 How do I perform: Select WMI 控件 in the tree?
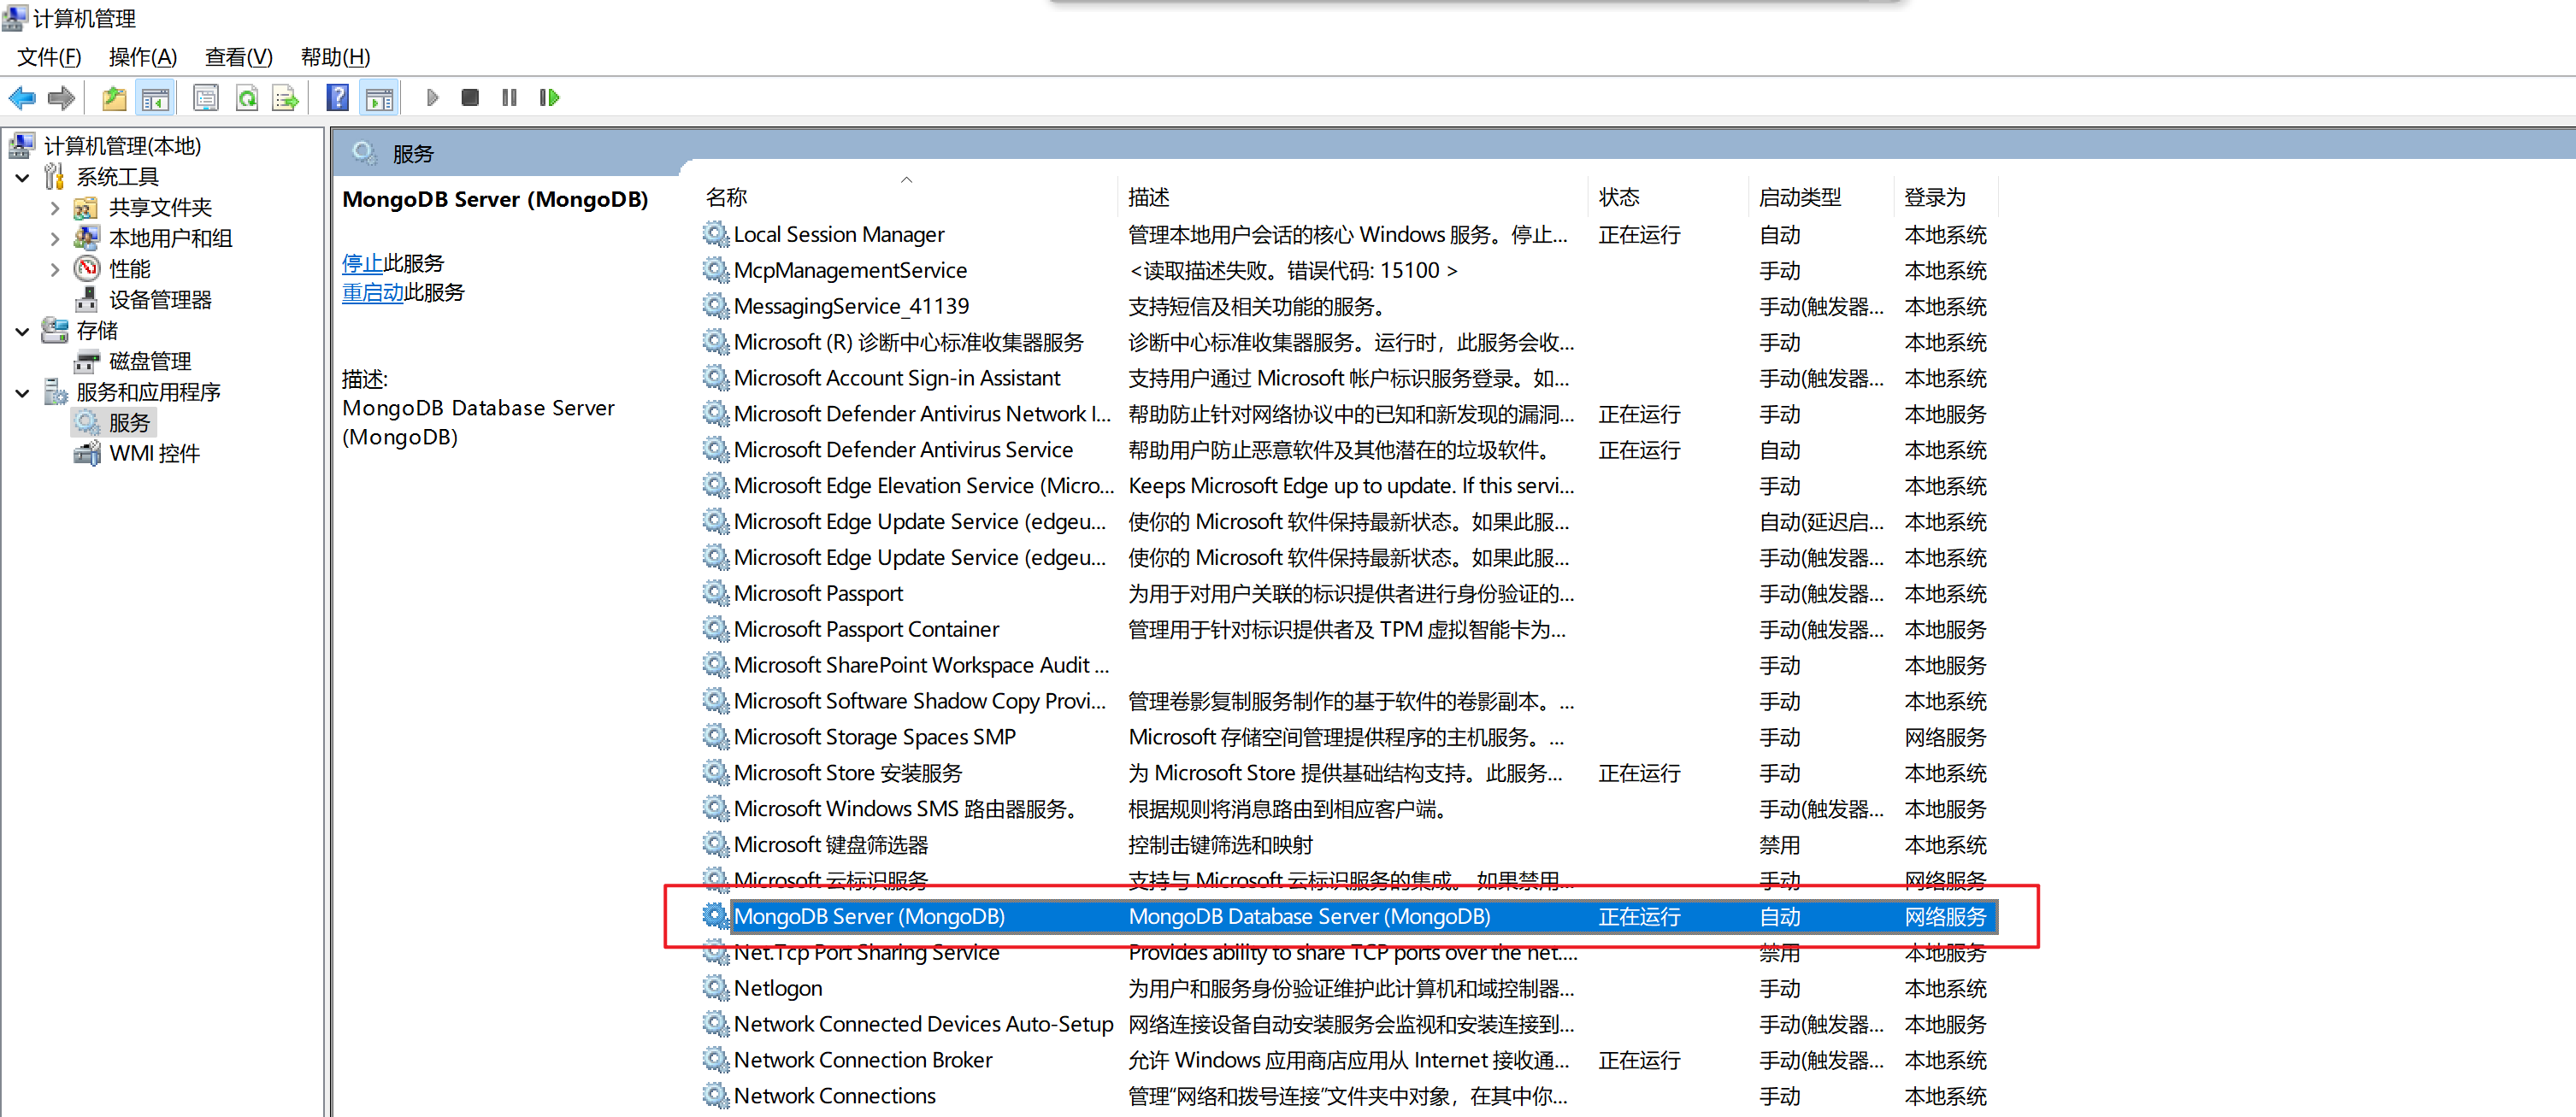click(155, 454)
